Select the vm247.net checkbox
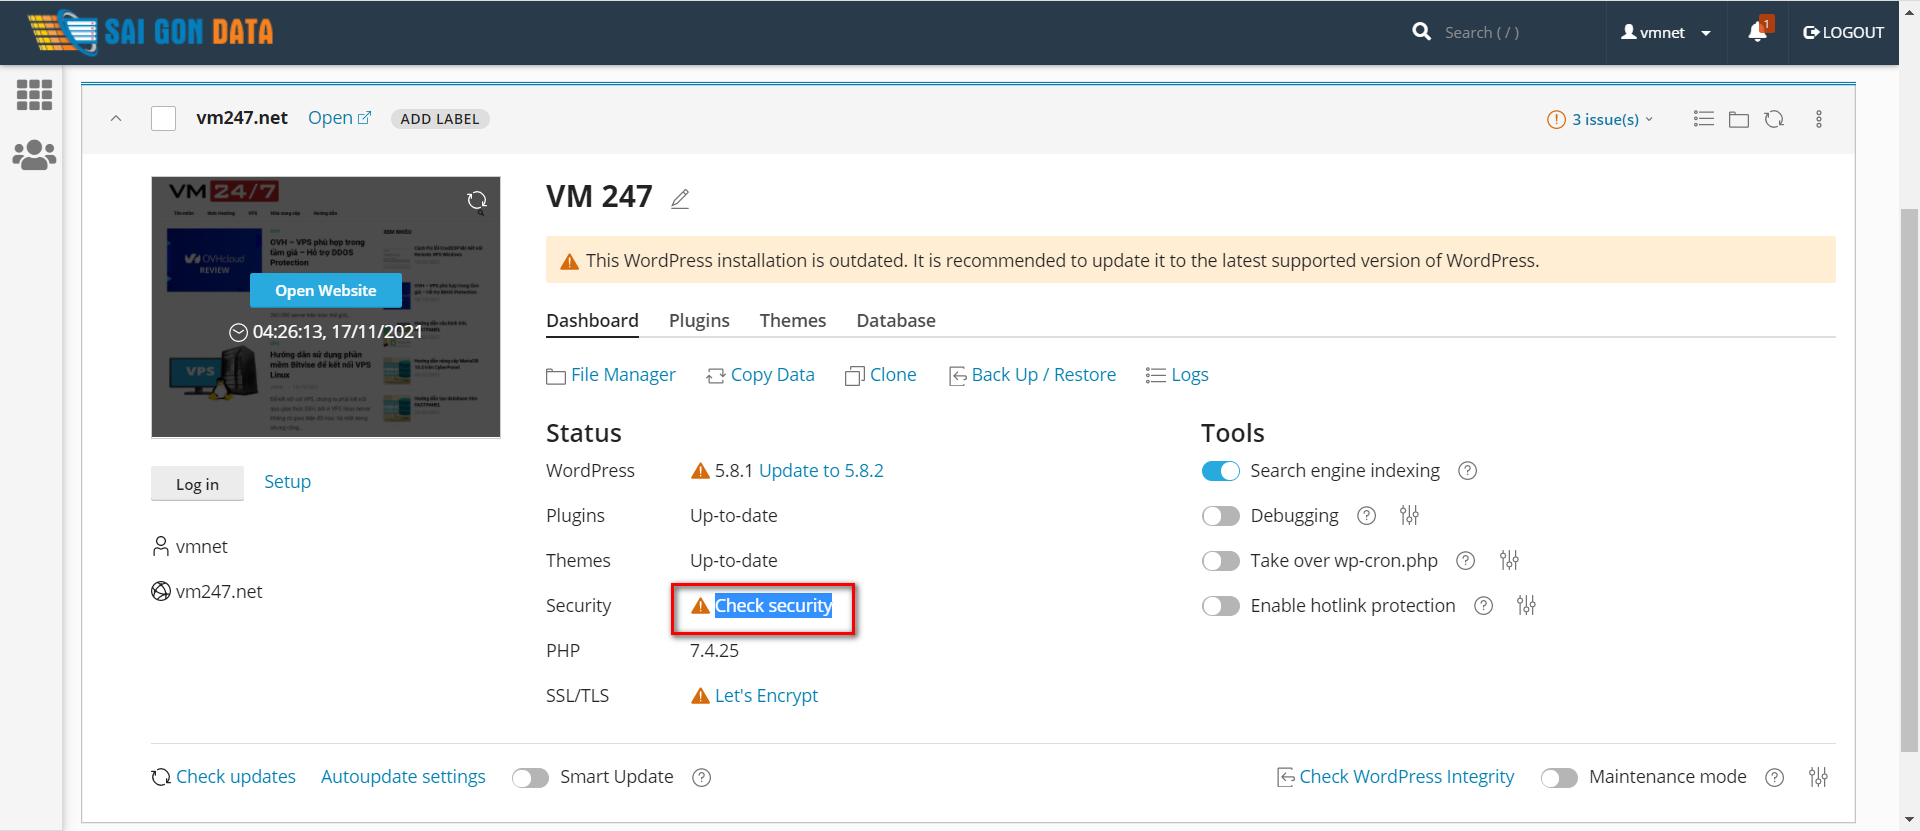This screenshot has width=1920, height=831. pyautogui.click(x=163, y=119)
